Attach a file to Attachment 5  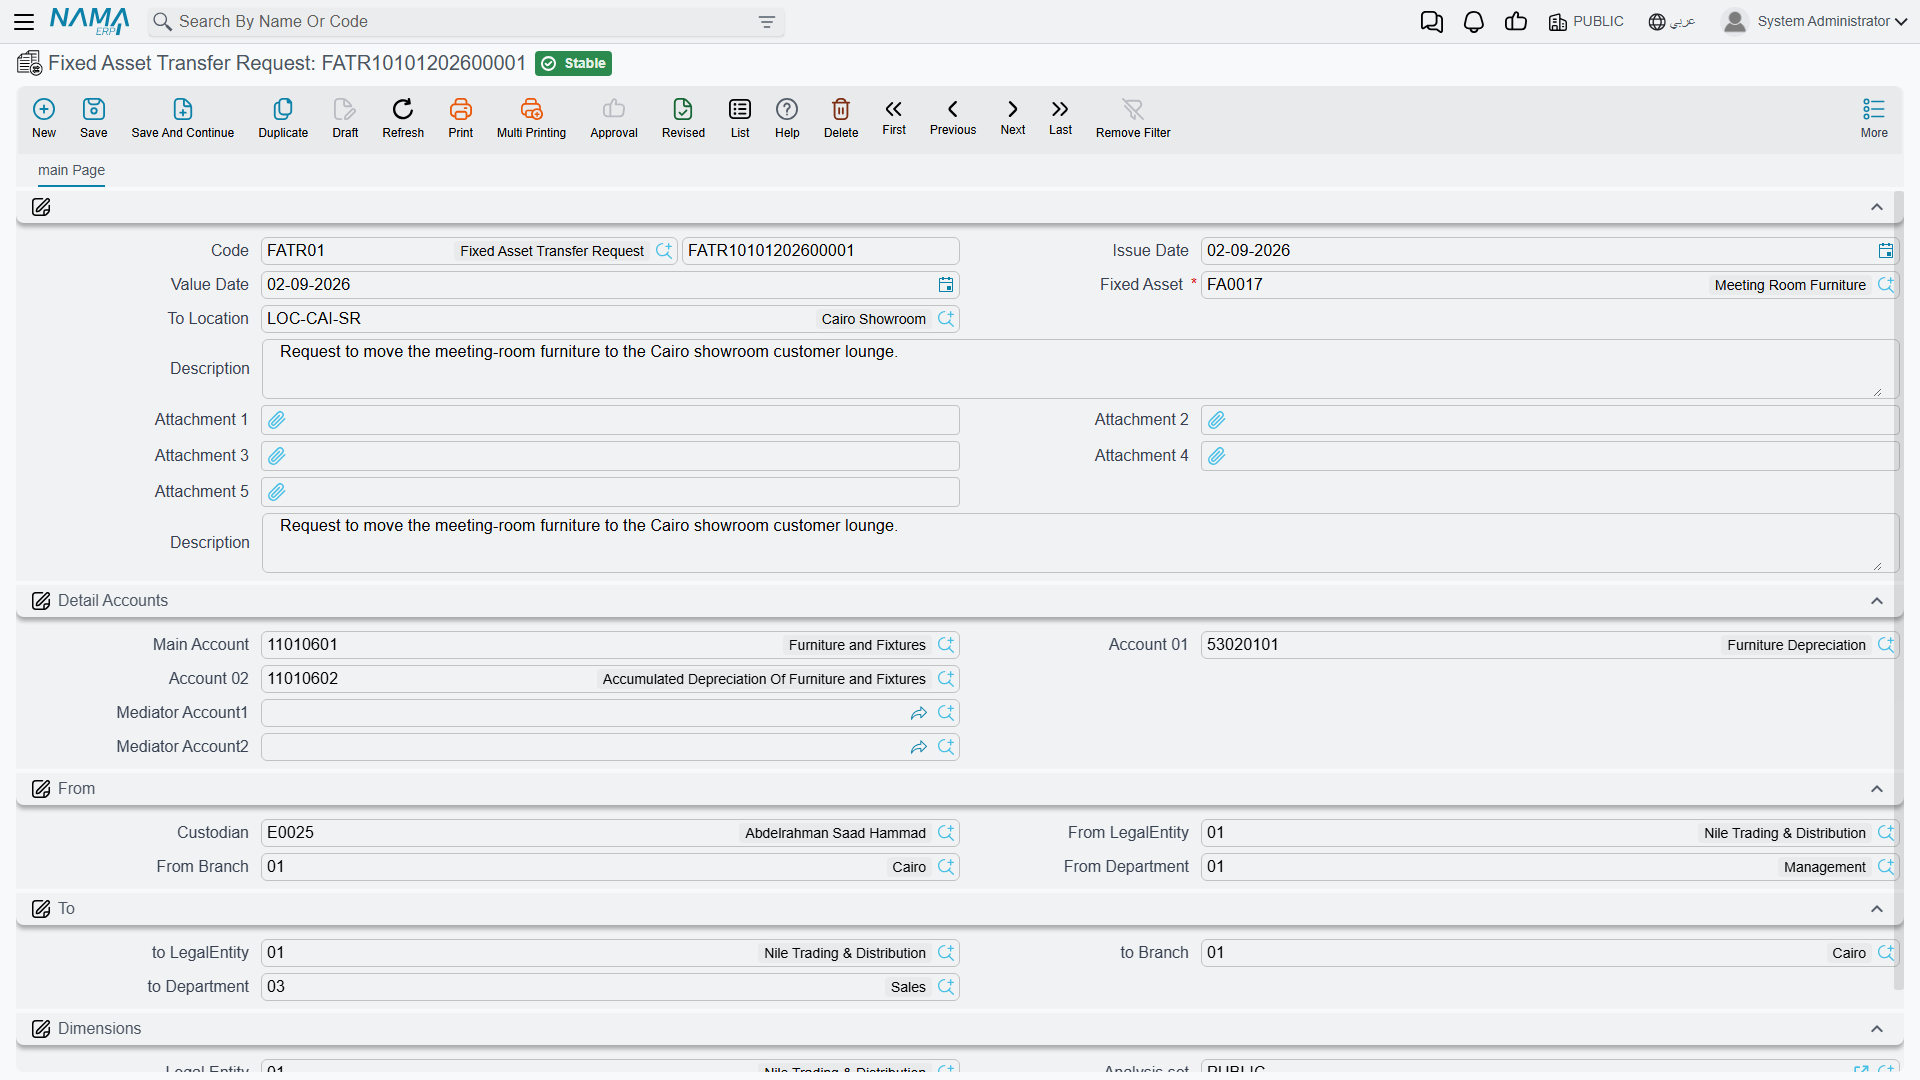(x=277, y=492)
